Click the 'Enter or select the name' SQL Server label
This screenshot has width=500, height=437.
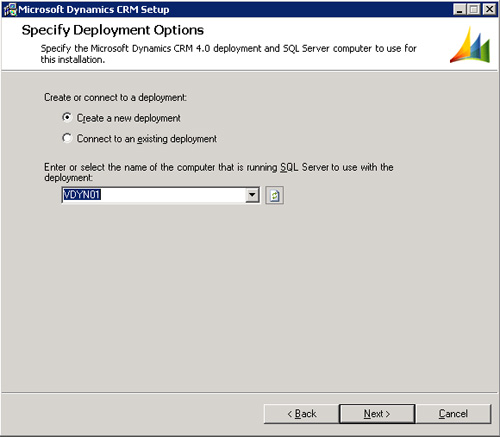pyautogui.click(x=219, y=172)
